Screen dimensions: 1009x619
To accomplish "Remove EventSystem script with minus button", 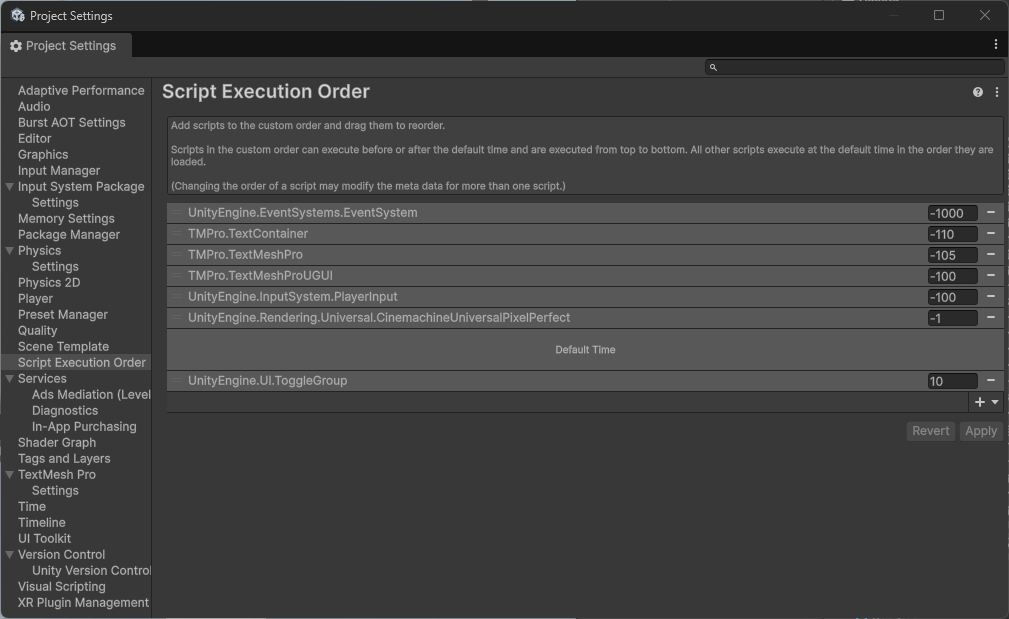I will (x=991, y=213).
